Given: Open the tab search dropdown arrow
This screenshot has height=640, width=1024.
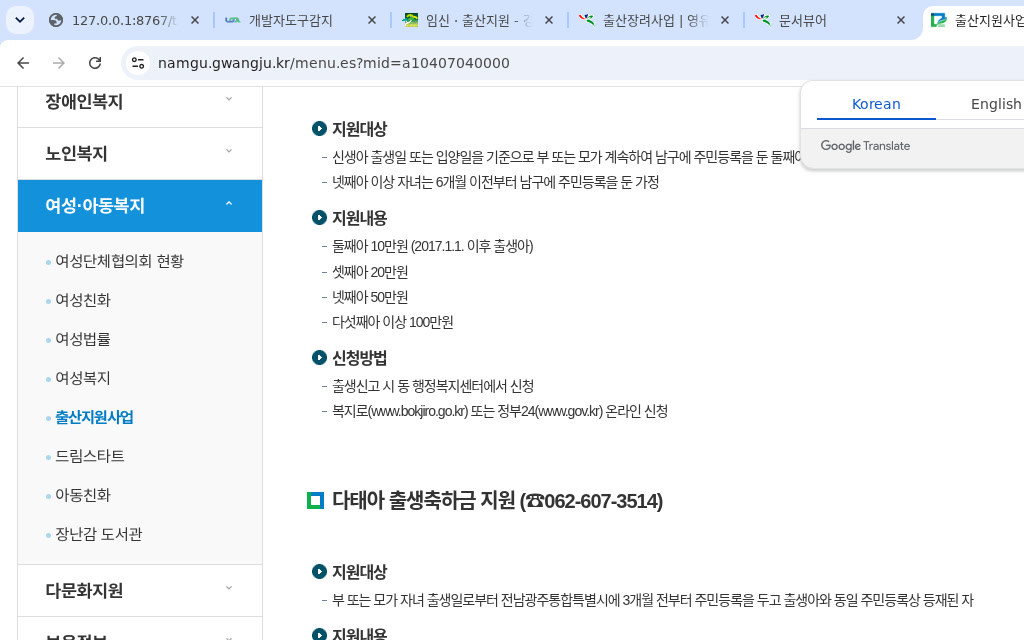Looking at the screenshot, I should point(20,20).
